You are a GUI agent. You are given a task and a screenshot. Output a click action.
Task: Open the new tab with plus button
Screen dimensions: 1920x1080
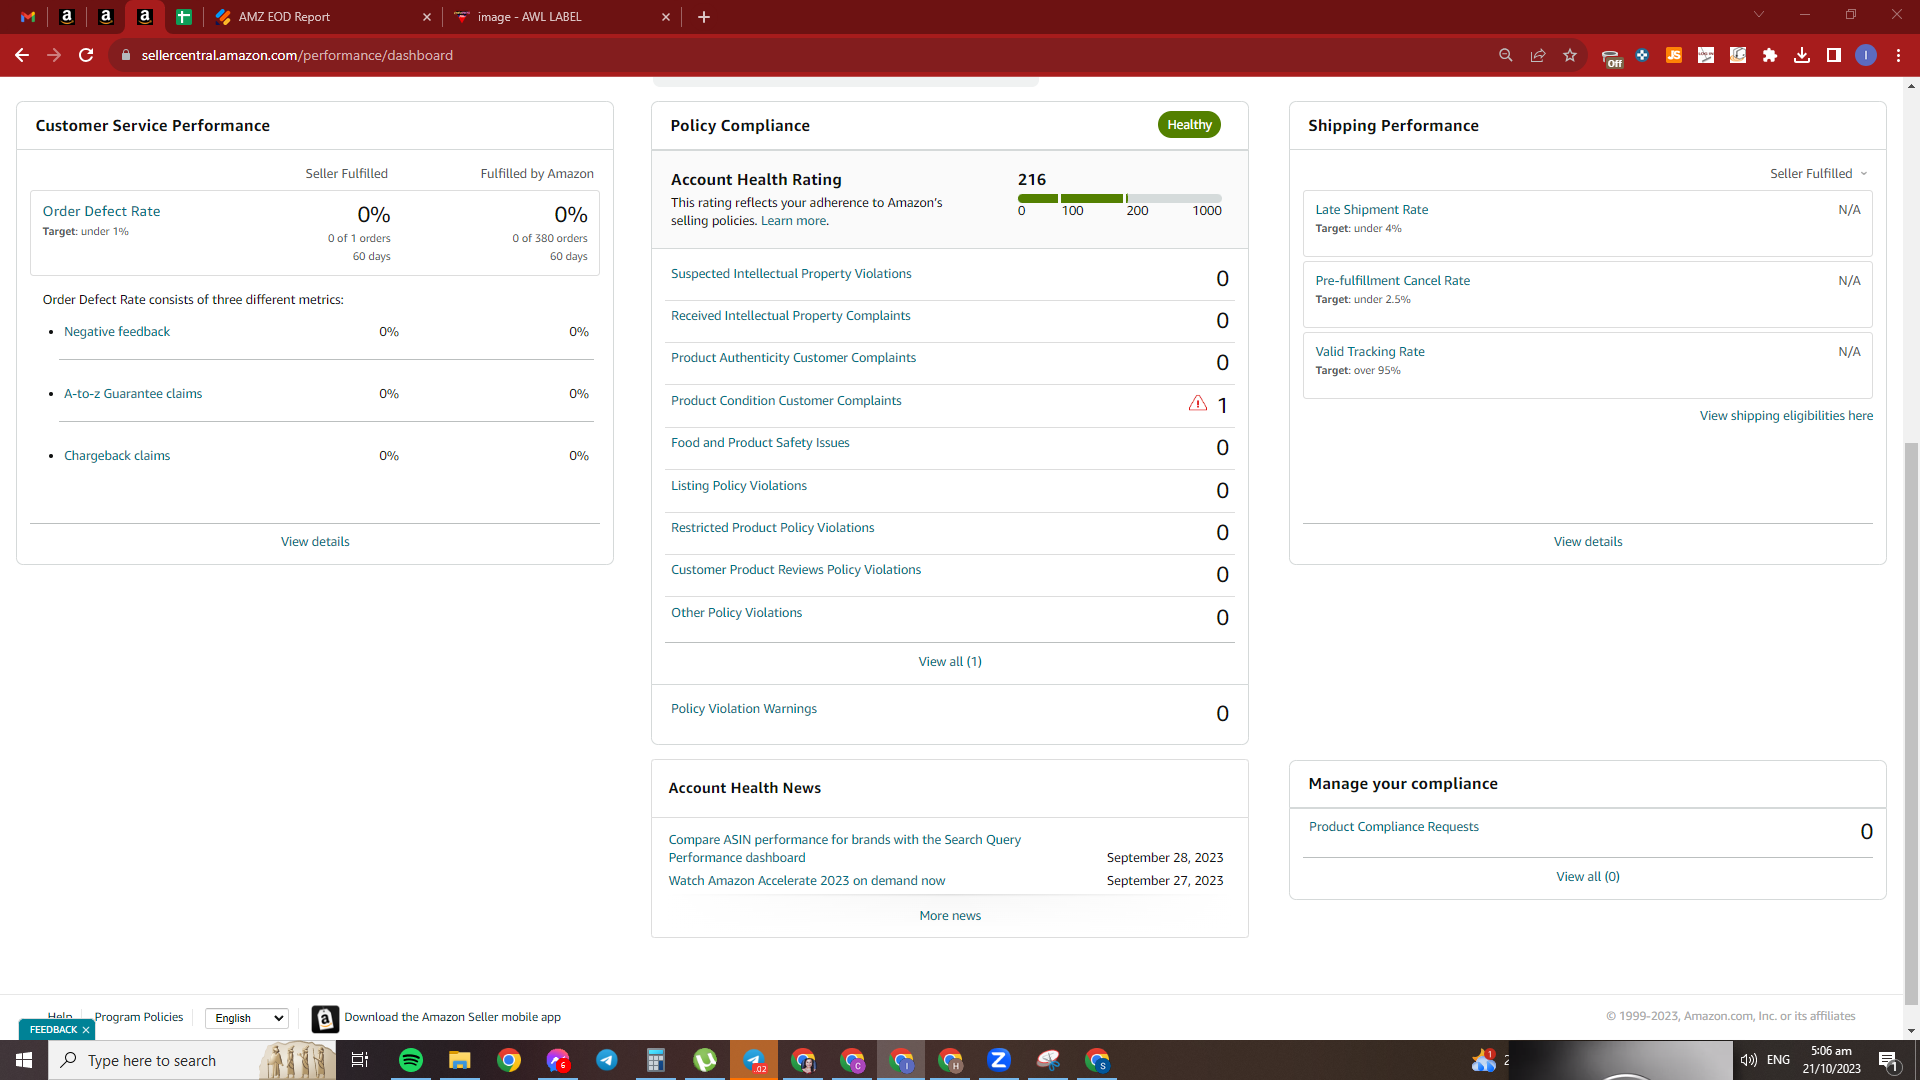[704, 17]
